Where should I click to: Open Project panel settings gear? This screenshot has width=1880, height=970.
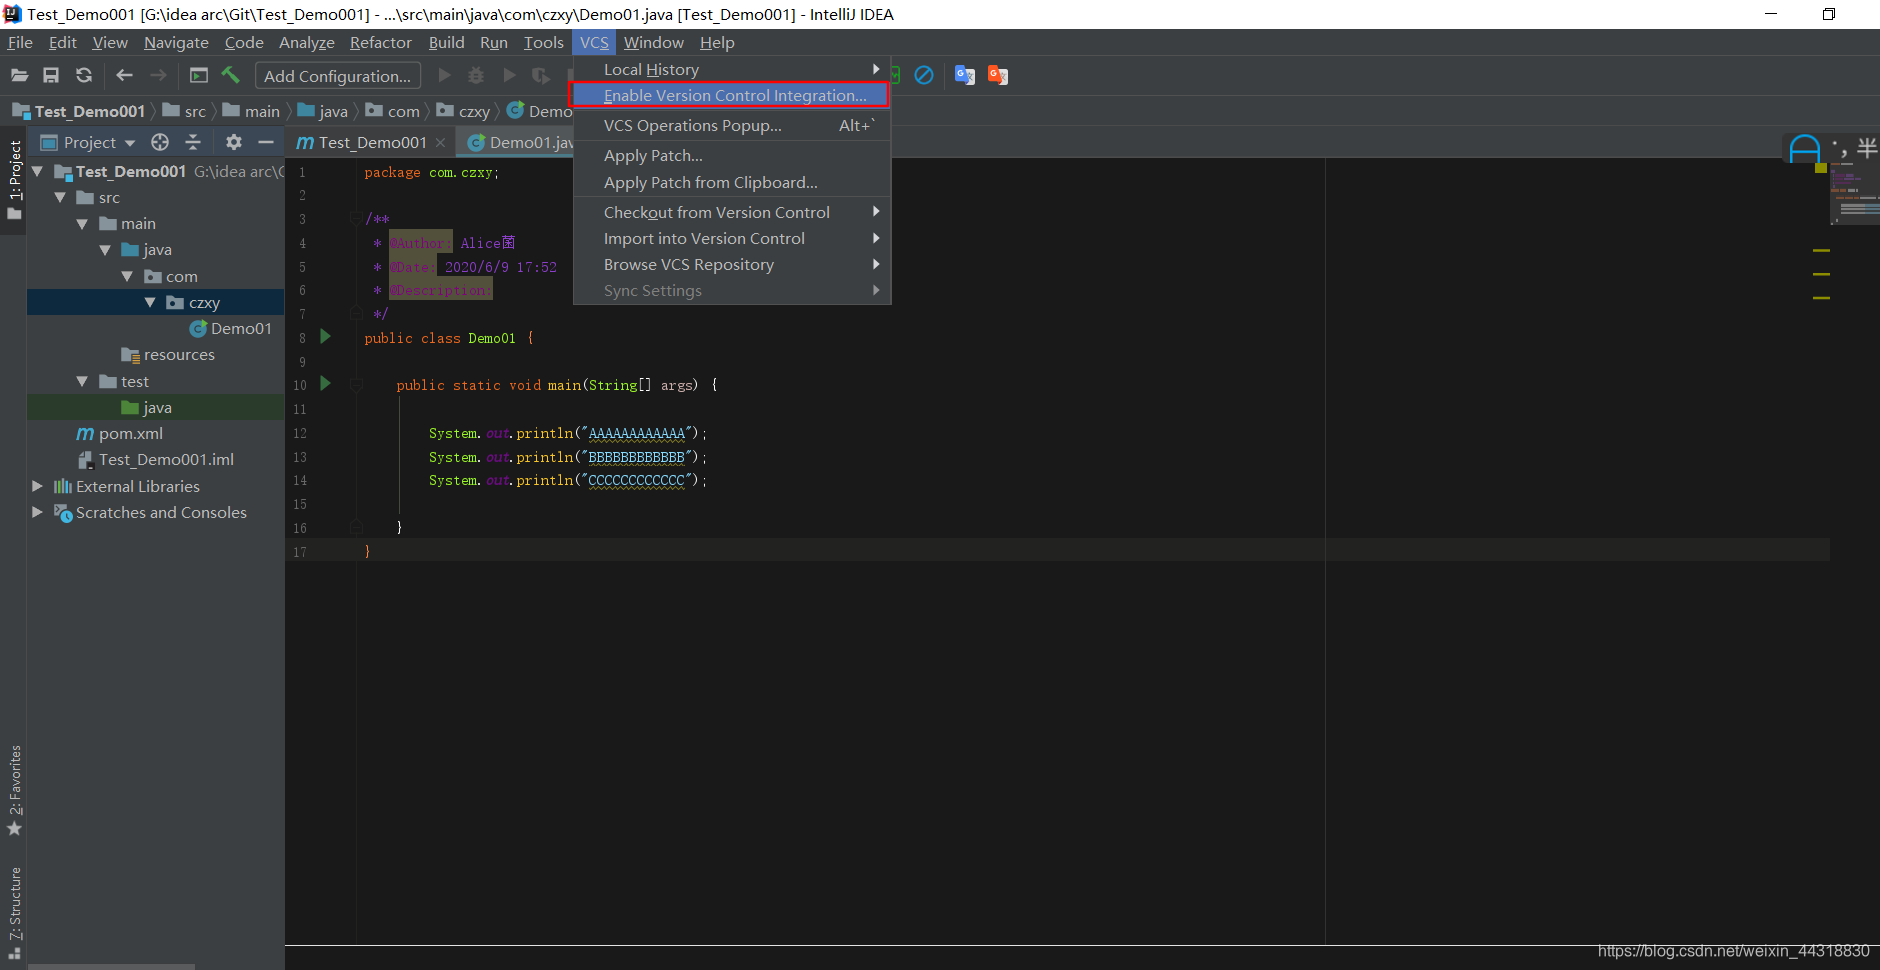click(234, 142)
